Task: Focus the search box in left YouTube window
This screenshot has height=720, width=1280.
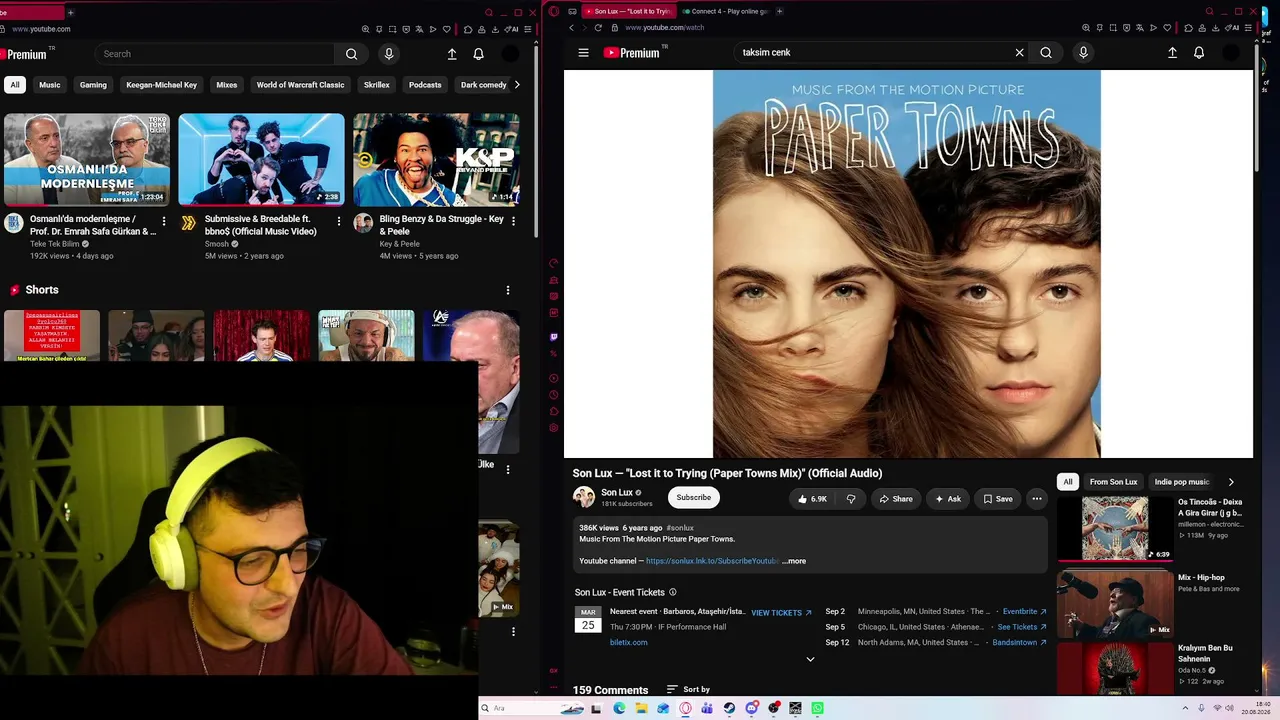Action: [215, 54]
